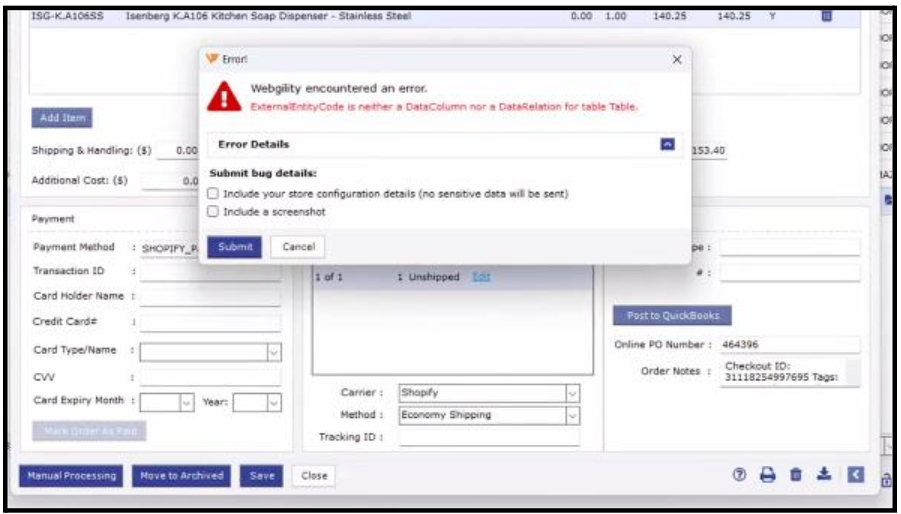The width and height of the screenshot is (901, 514).
Task: Save the order
Action: click(261, 476)
